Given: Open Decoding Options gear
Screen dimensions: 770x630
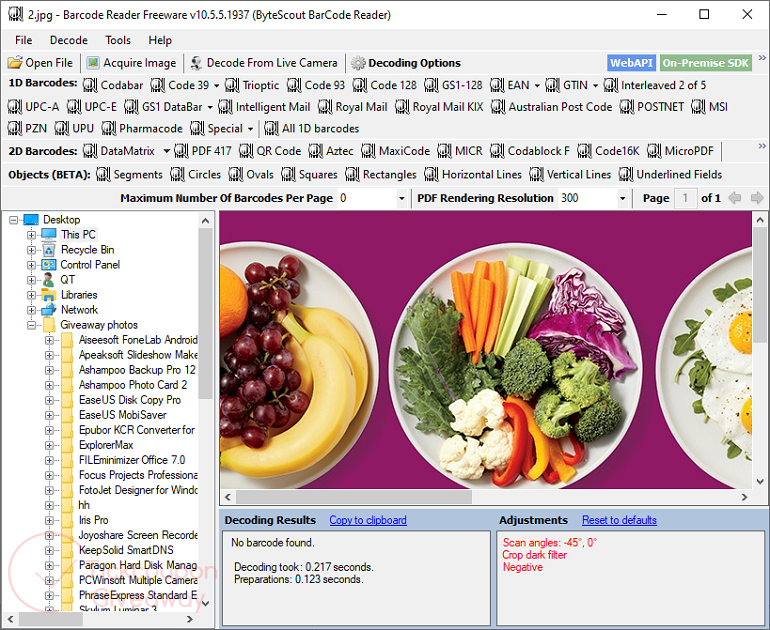Looking at the screenshot, I should 406,63.
